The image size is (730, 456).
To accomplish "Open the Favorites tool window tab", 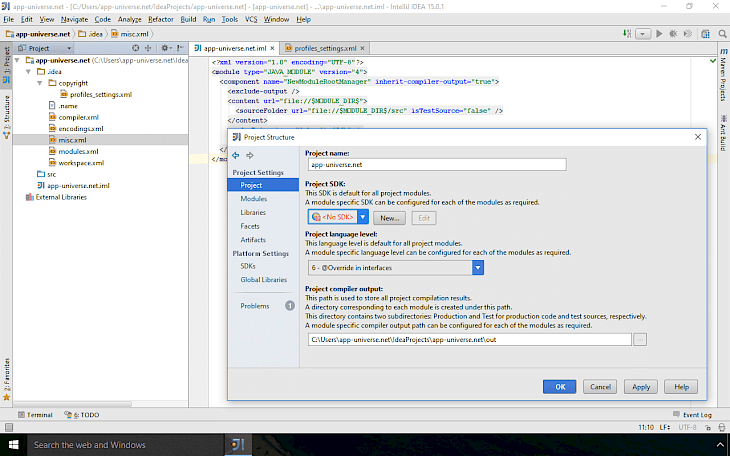I will (7, 378).
